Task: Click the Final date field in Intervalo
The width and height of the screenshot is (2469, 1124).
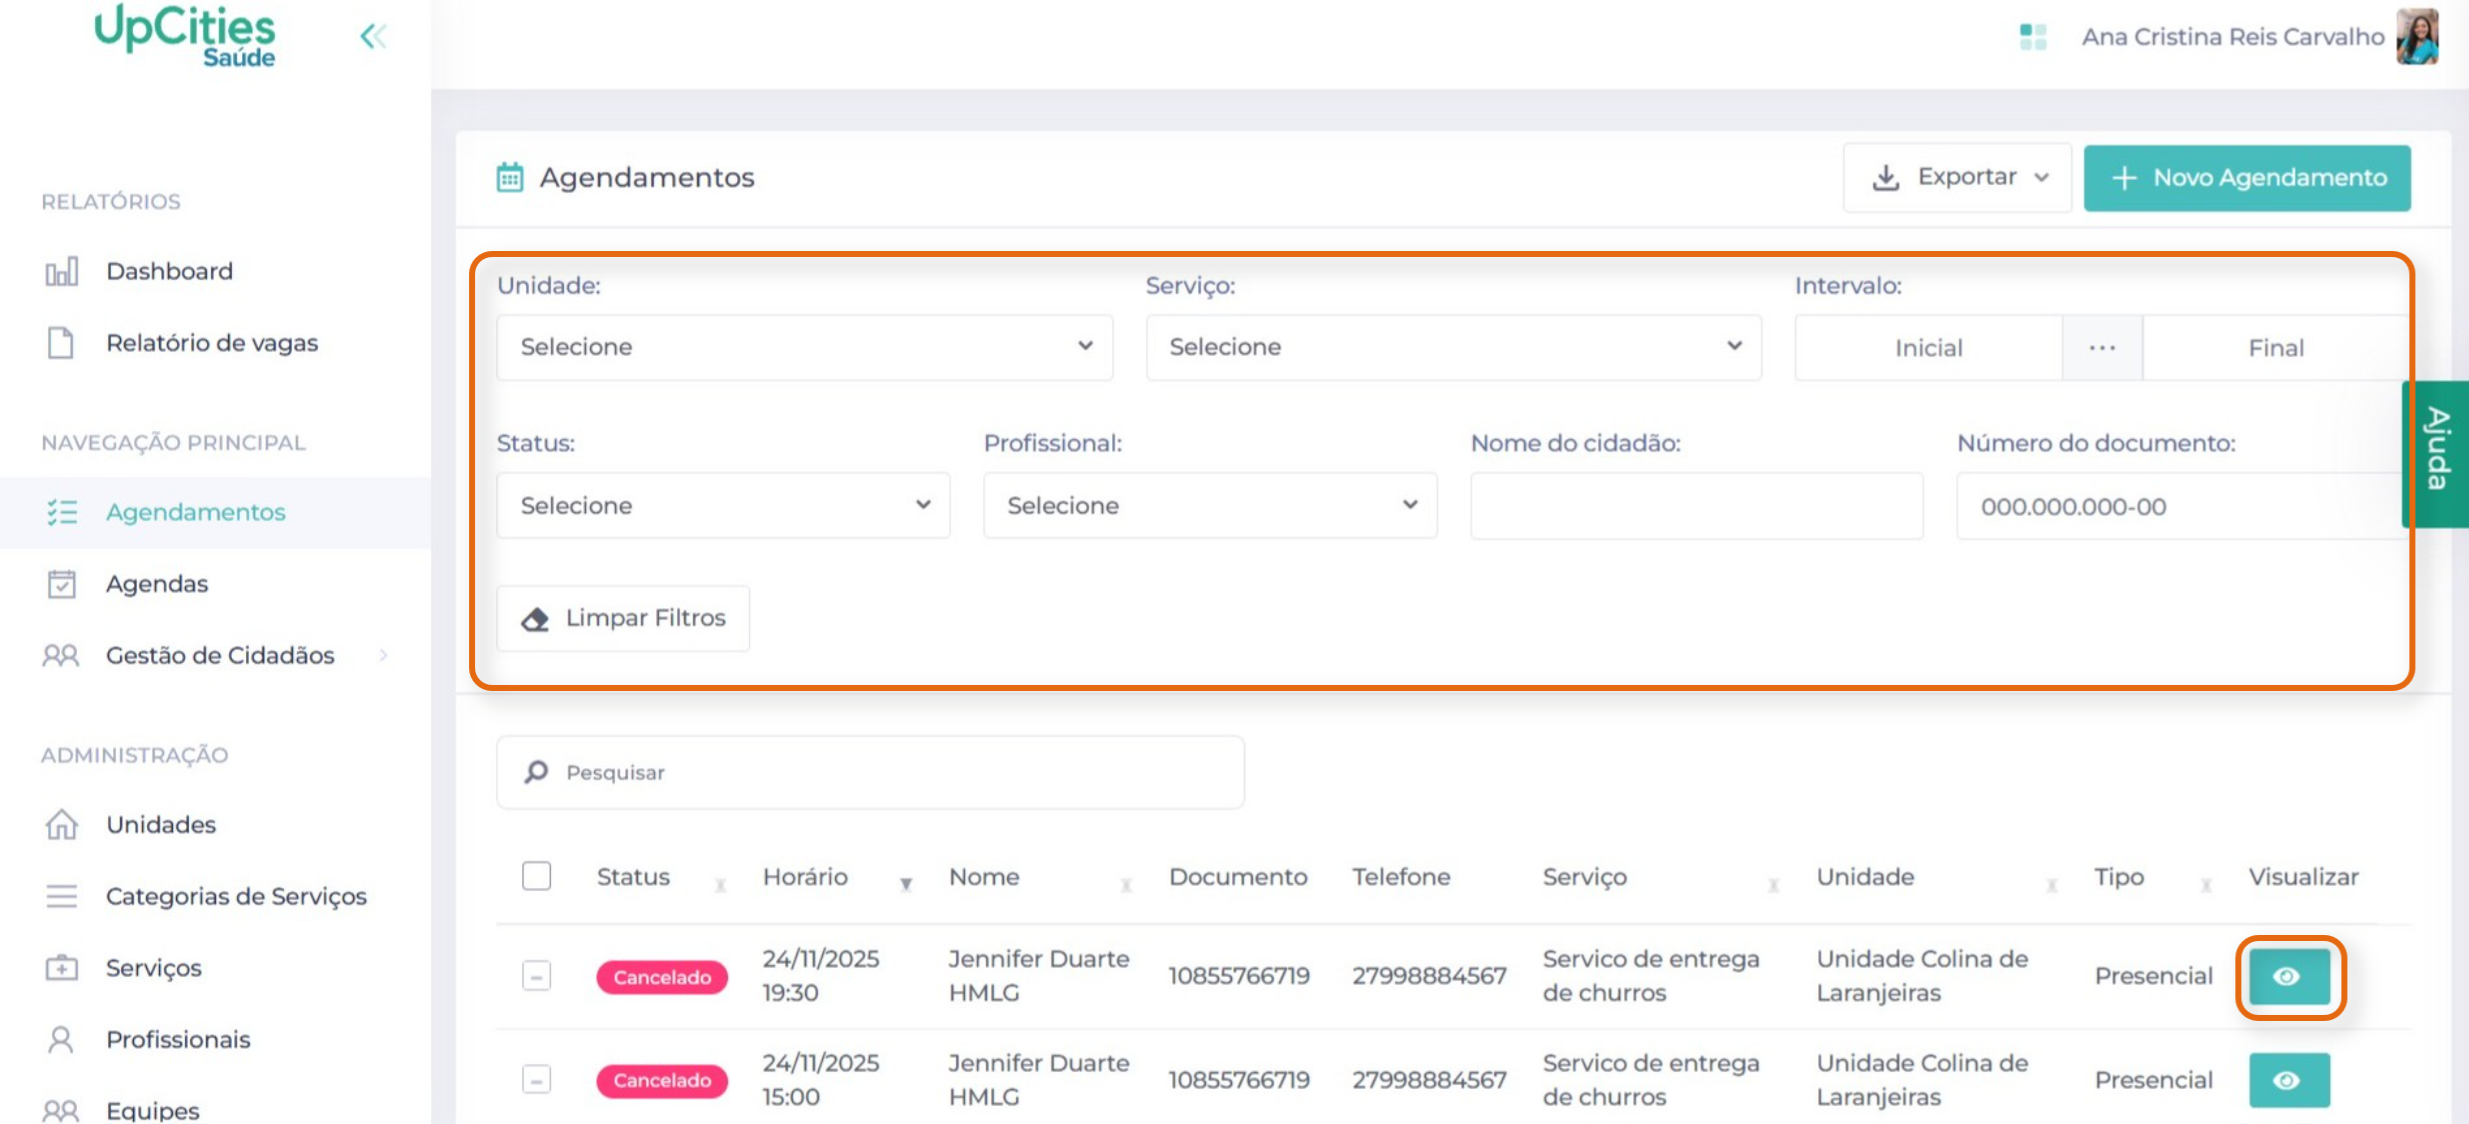Action: (x=2276, y=348)
